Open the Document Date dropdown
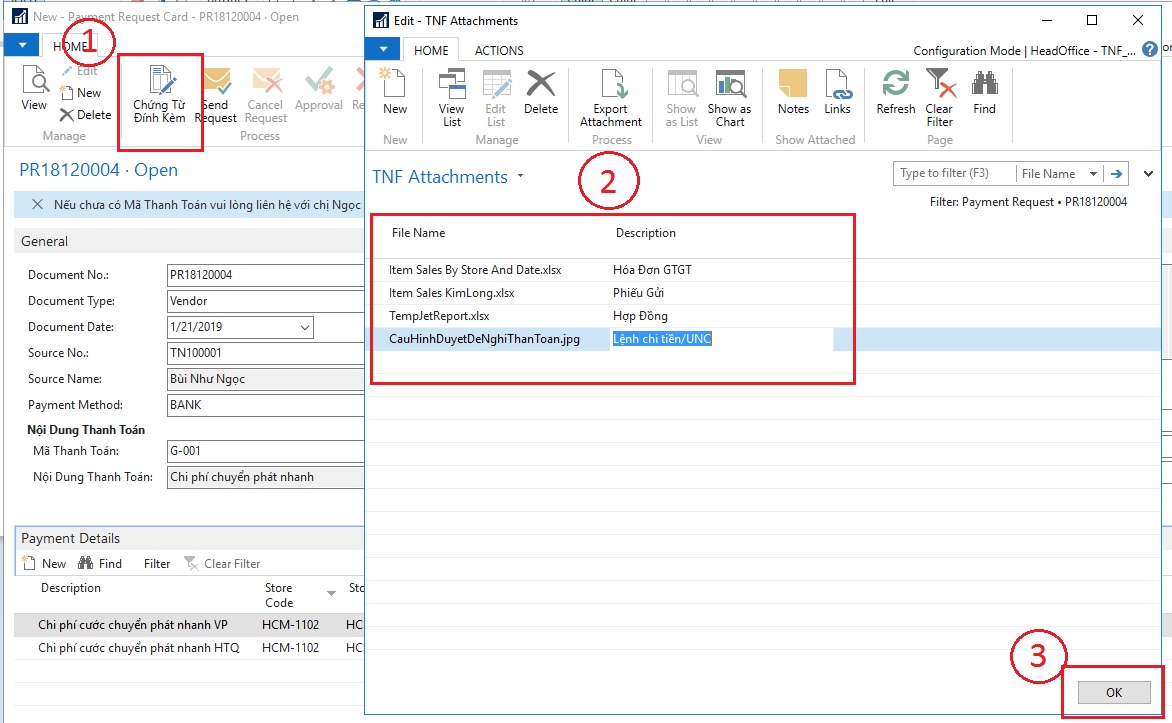1172x723 pixels. (304, 327)
